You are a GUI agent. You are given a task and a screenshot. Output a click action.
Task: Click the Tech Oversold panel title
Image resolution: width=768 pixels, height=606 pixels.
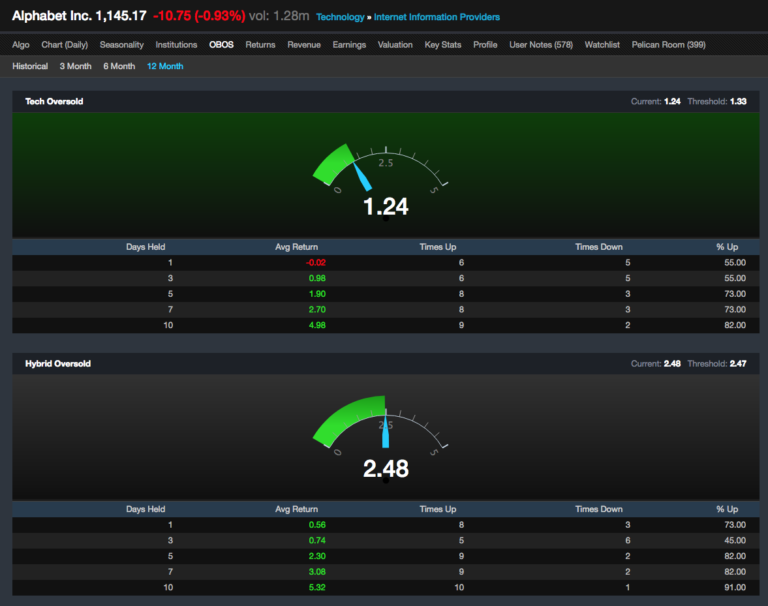click(54, 101)
